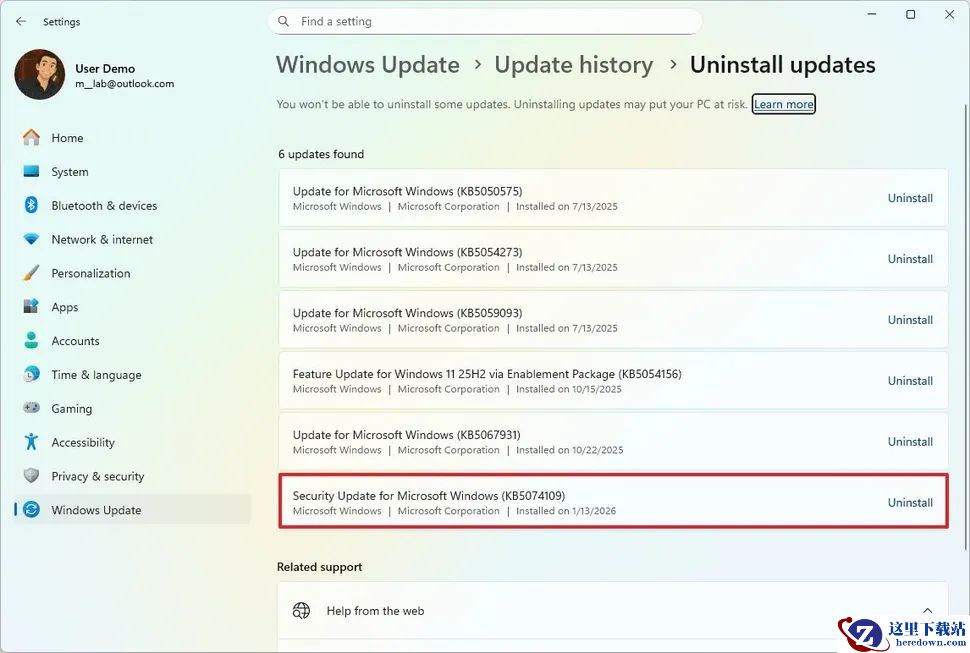Image resolution: width=970 pixels, height=653 pixels.
Task: Open System settings icon
Action: (32, 172)
